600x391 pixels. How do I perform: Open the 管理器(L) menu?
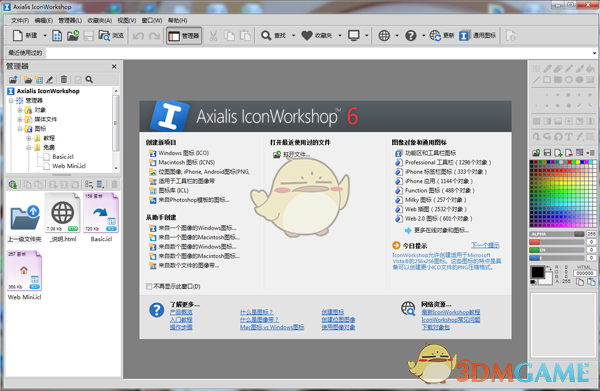click(x=70, y=20)
